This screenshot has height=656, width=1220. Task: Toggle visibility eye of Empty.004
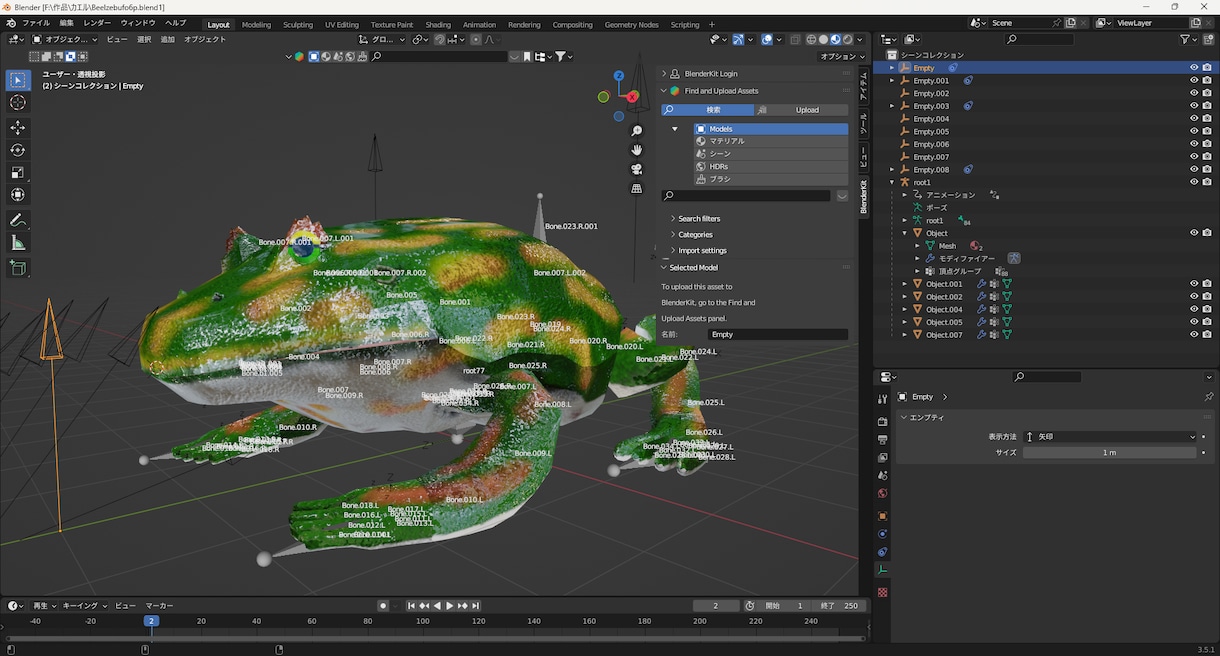click(1194, 119)
